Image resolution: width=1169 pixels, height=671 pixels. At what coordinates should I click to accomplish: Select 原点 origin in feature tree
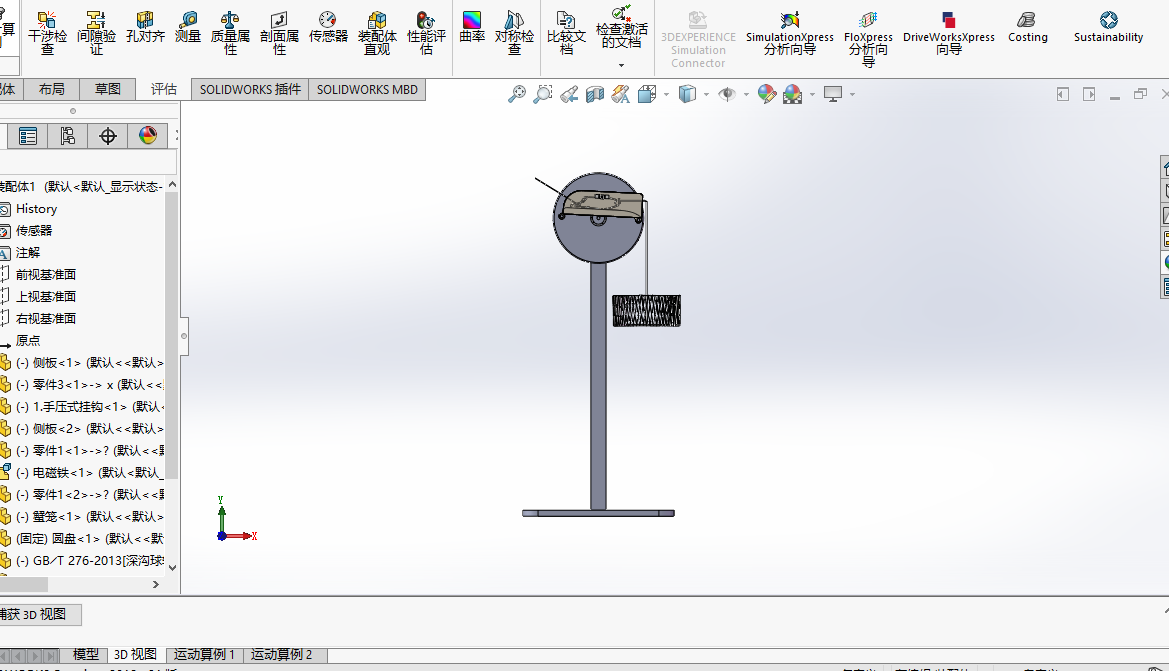coord(28,340)
